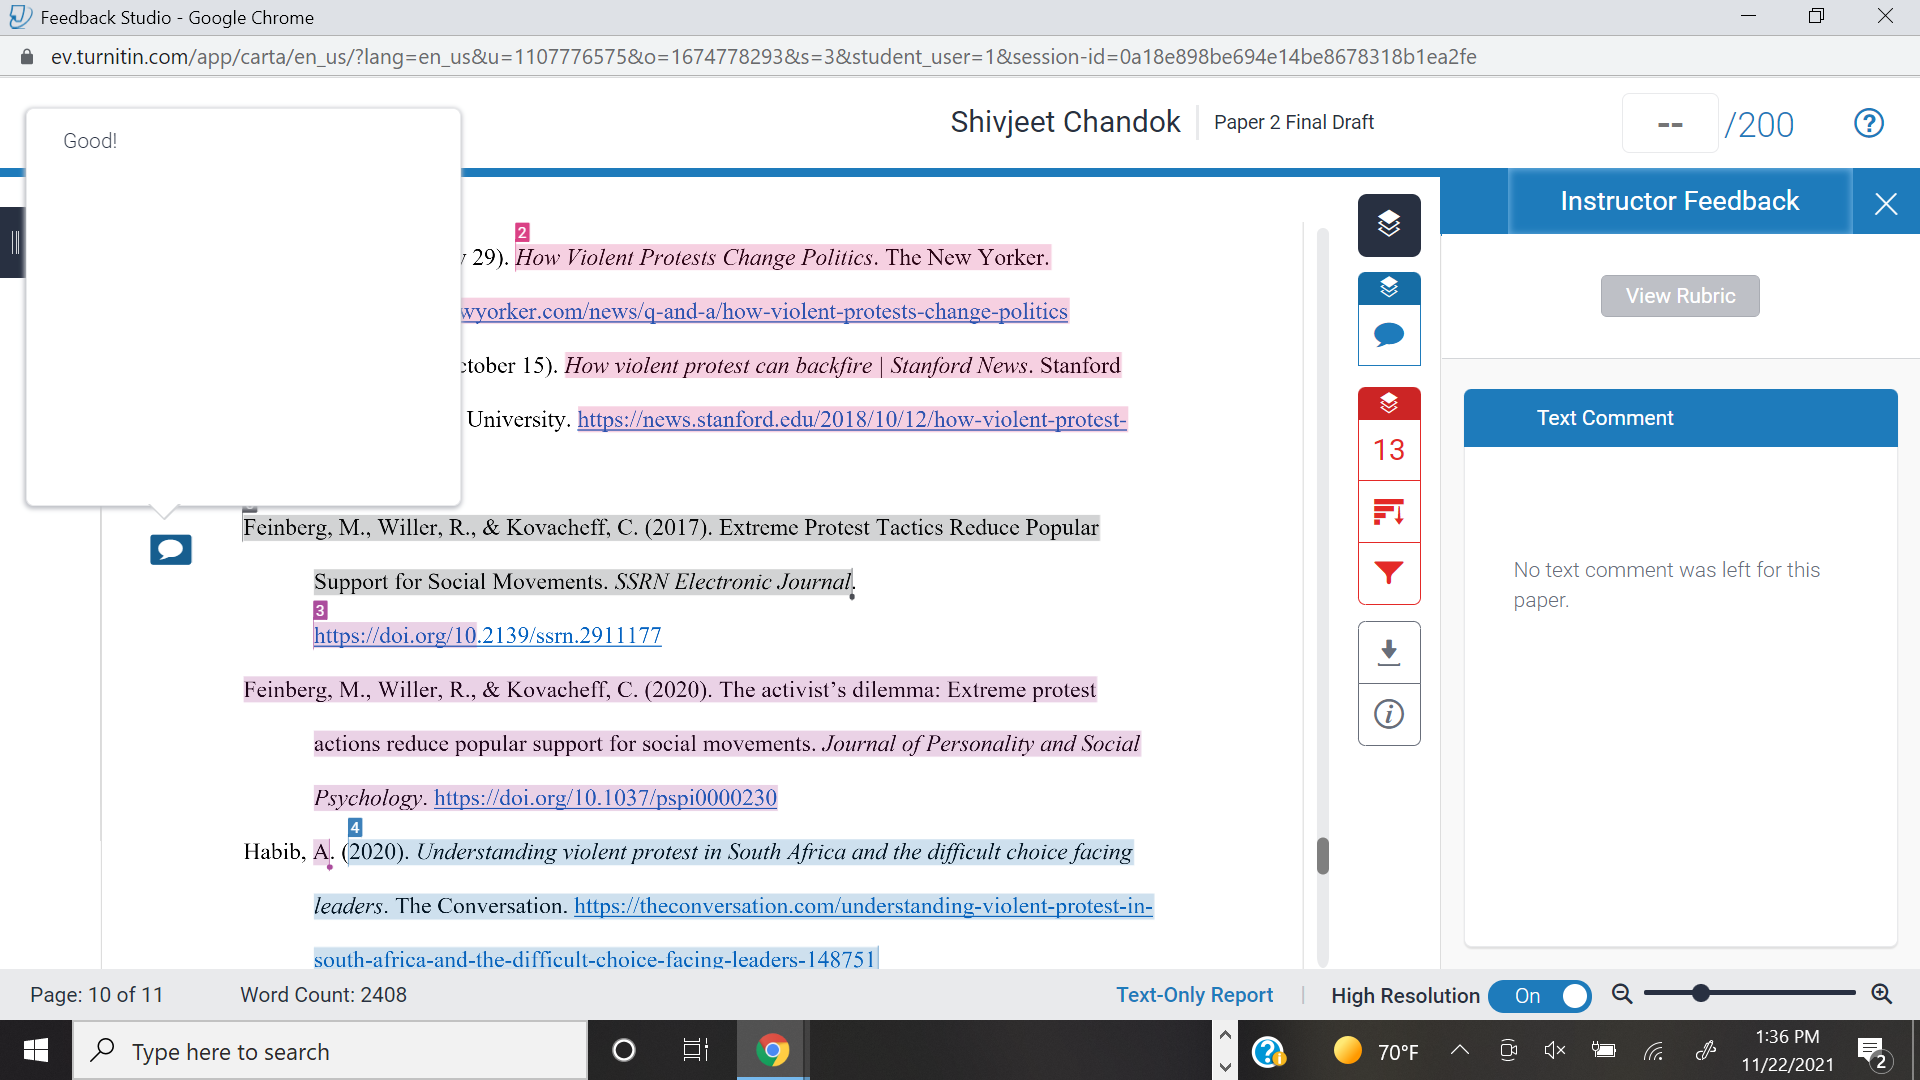Click the red similarity layers icon
The image size is (1920, 1080).
coord(1389,404)
